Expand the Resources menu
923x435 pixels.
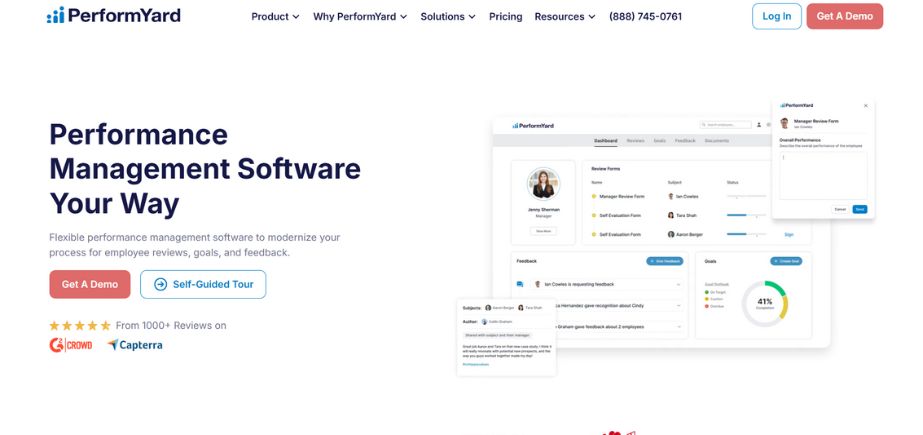(565, 16)
